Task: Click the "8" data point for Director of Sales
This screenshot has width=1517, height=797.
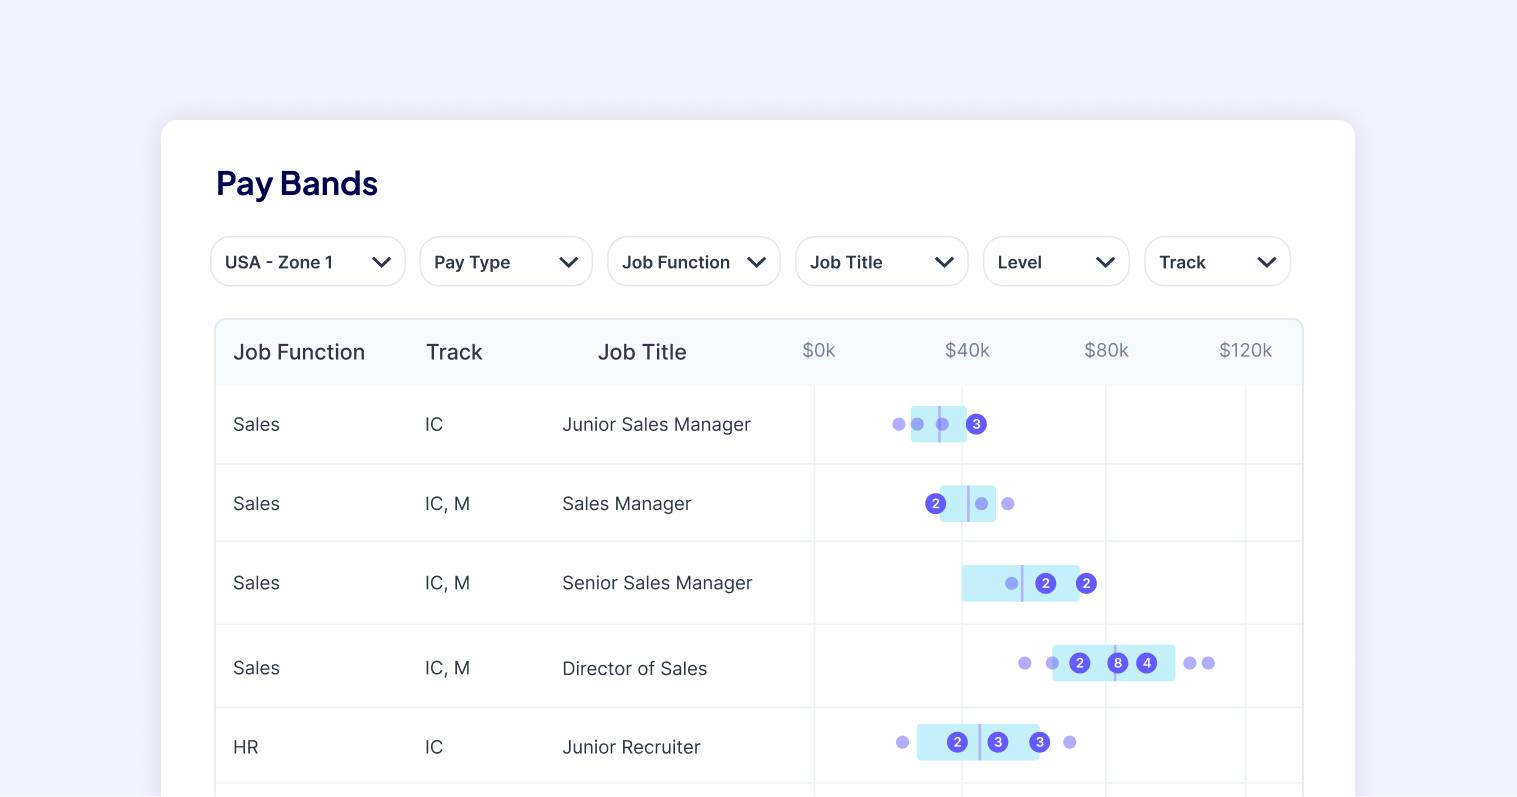Action: [1118, 662]
